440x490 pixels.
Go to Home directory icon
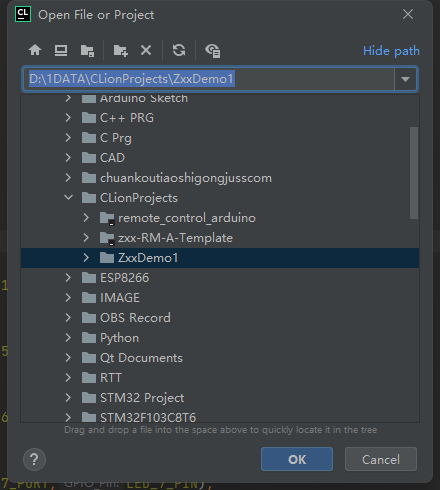click(35, 50)
